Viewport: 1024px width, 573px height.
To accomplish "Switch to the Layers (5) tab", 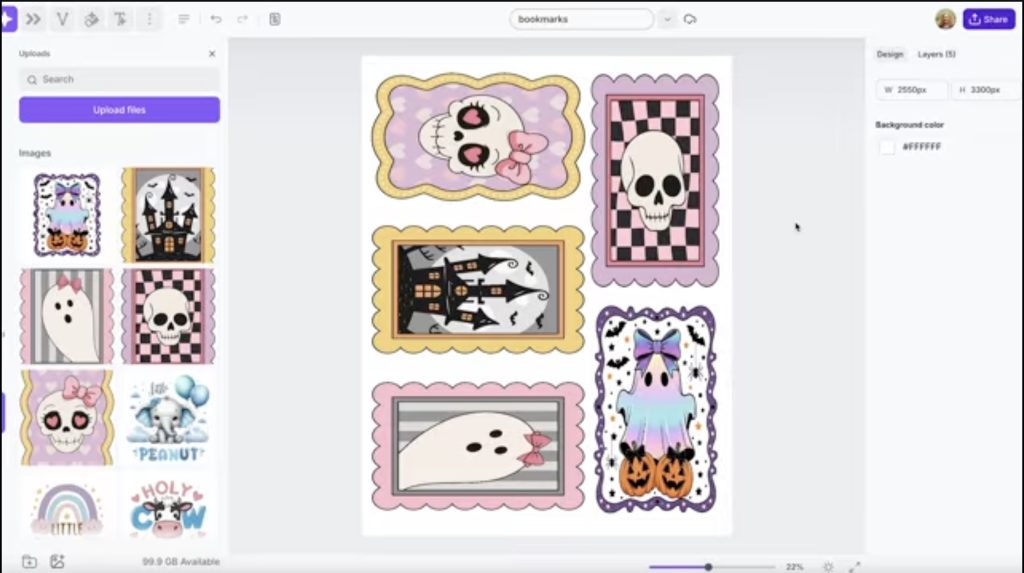I will 936,54.
